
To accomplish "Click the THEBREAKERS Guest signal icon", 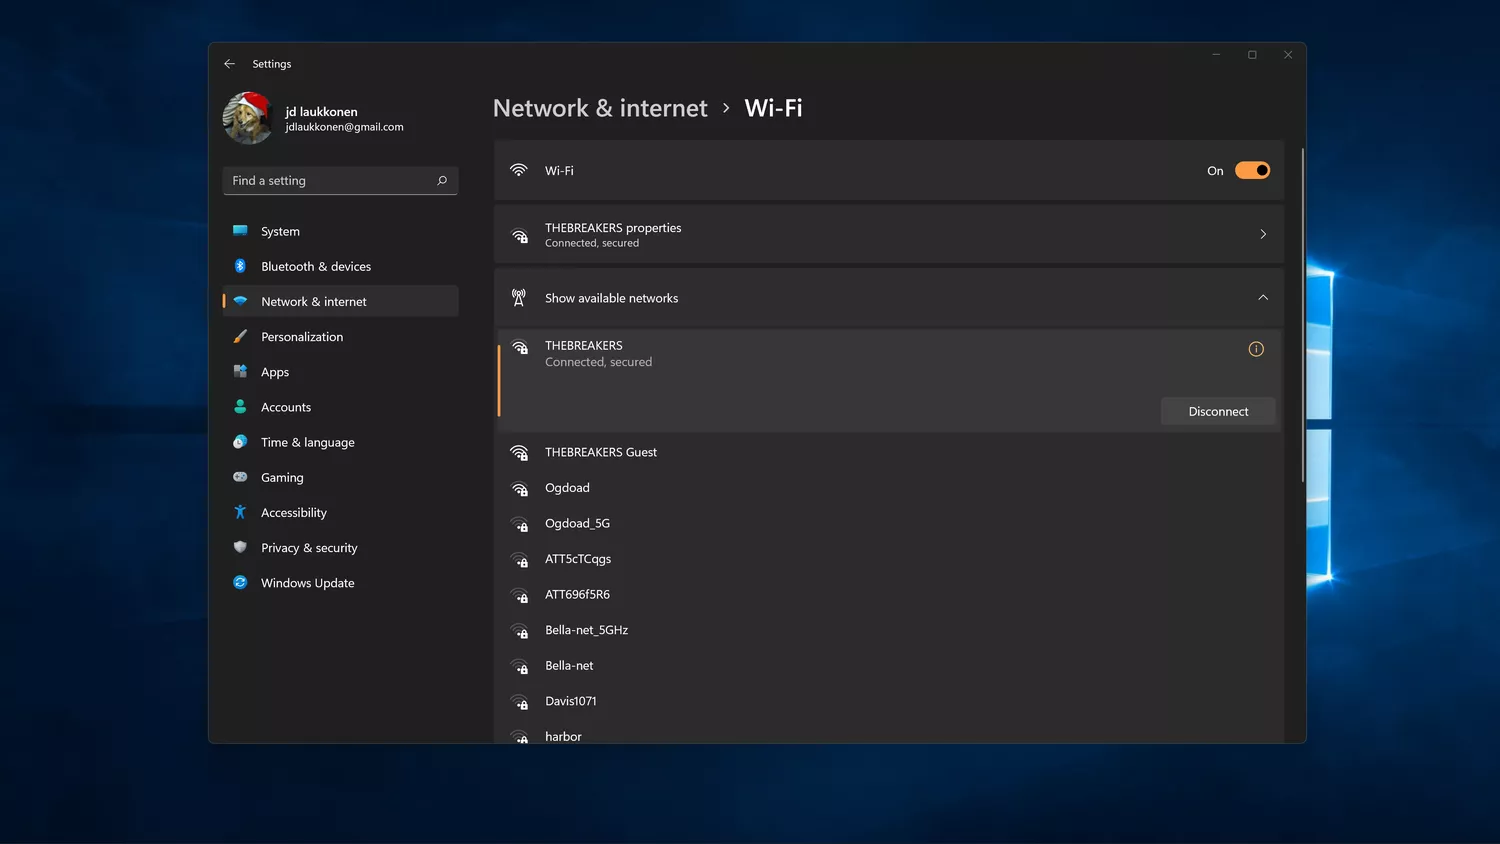I will coord(519,453).
